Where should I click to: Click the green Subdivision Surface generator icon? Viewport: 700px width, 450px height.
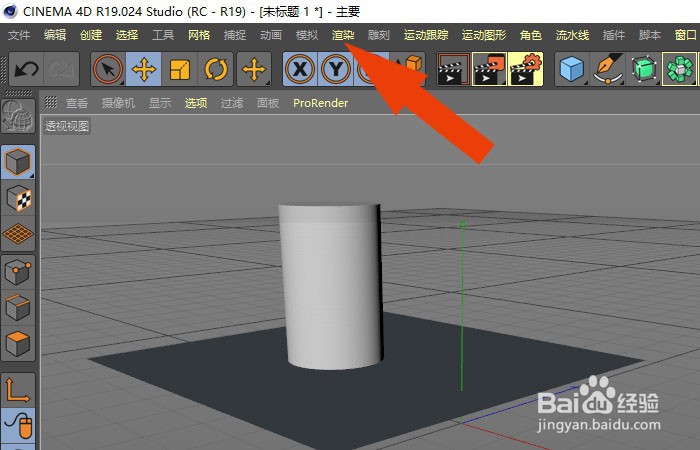pos(644,69)
